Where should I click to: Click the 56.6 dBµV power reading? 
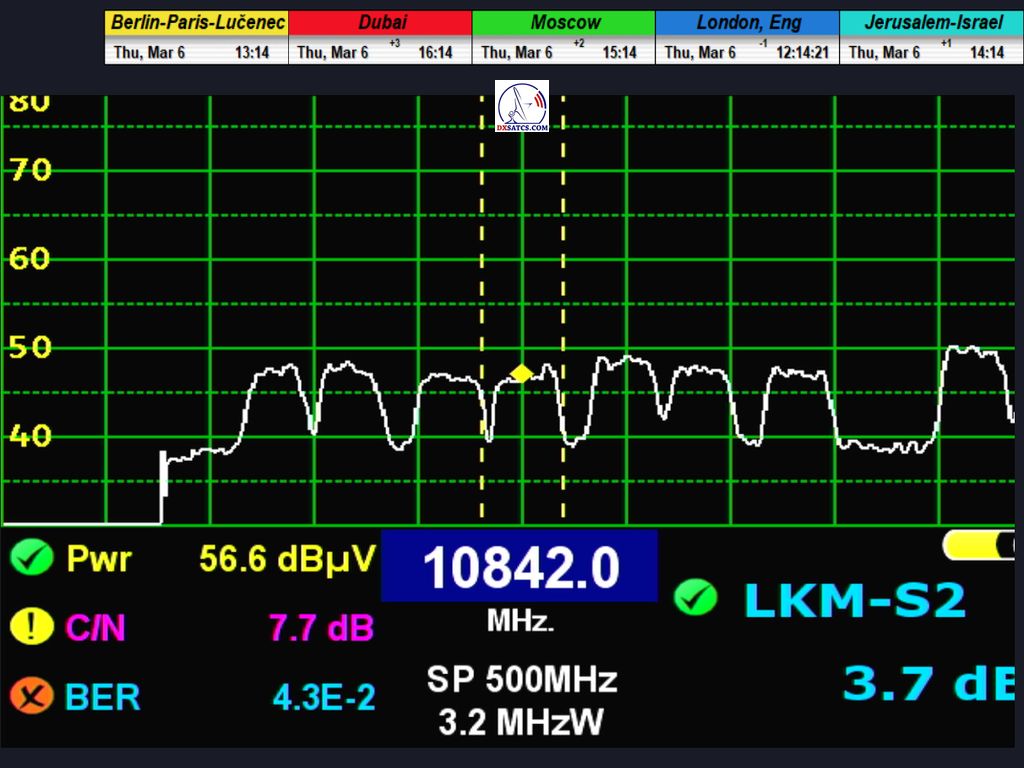287,558
